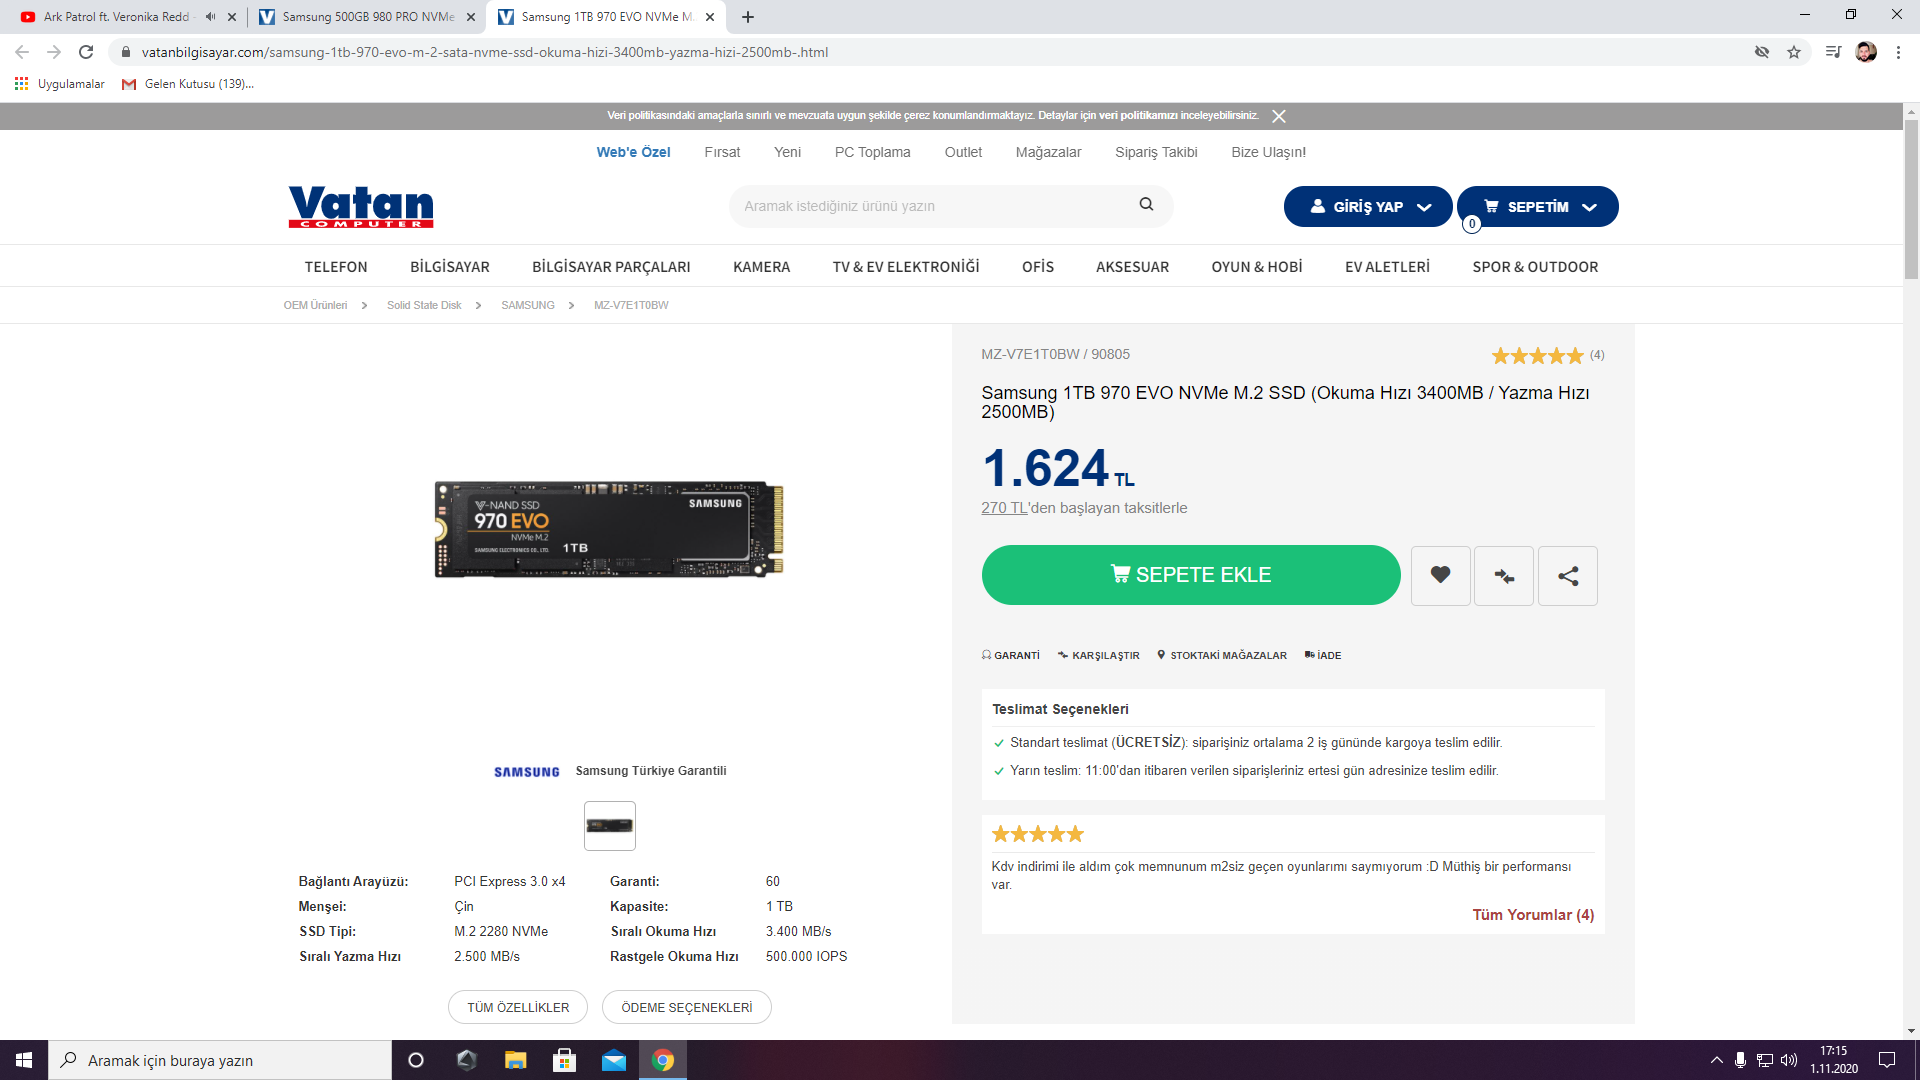Open Tüm Yorumlar (4) link
1920x1080 pixels.
pos(1532,915)
